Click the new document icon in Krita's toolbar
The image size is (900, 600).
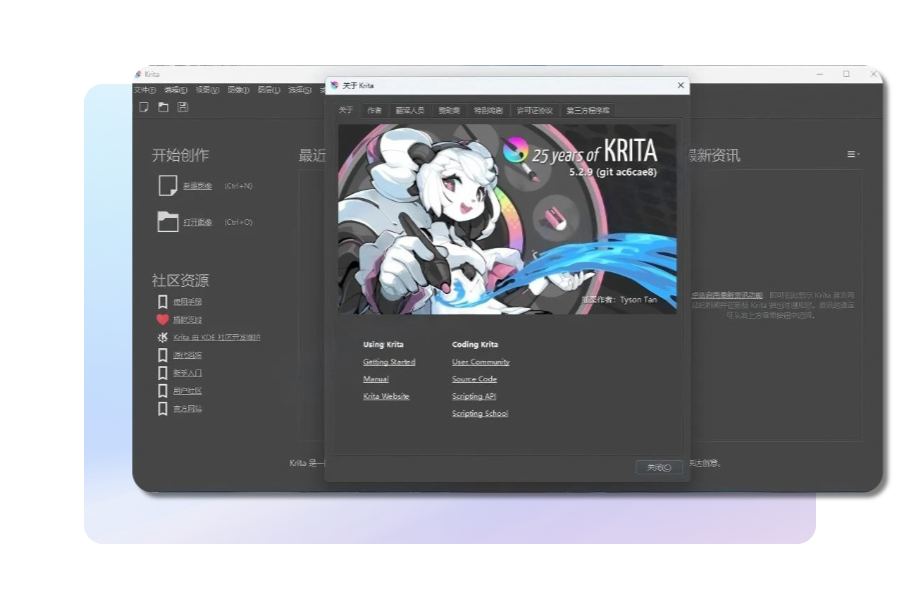(x=144, y=107)
